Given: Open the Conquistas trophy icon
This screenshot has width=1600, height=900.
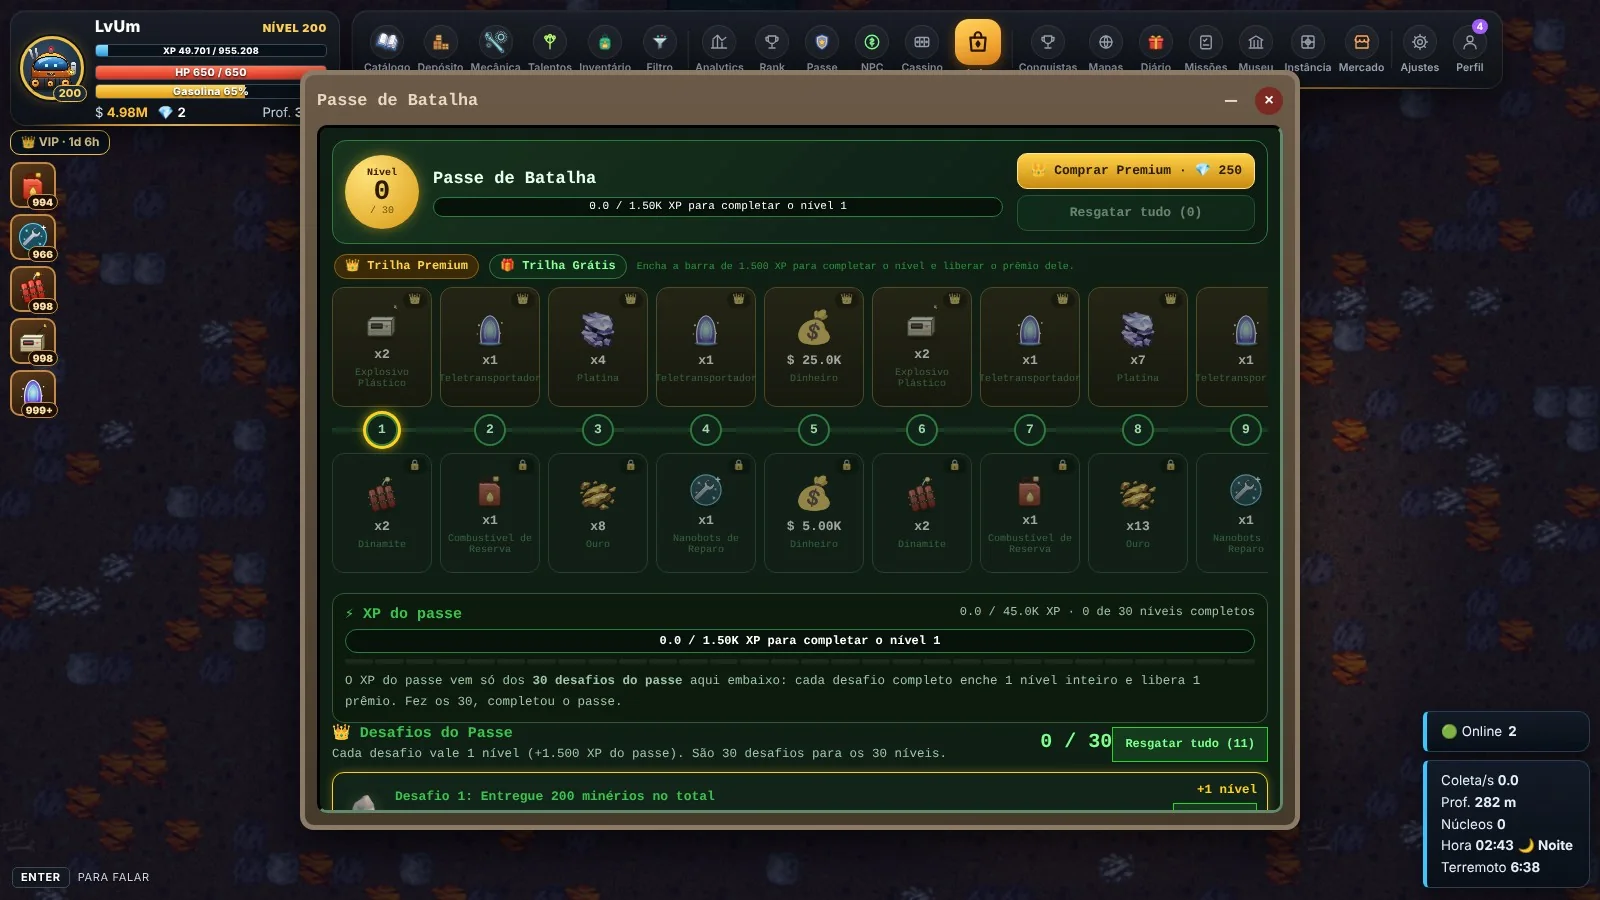Looking at the screenshot, I should [1047, 43].
